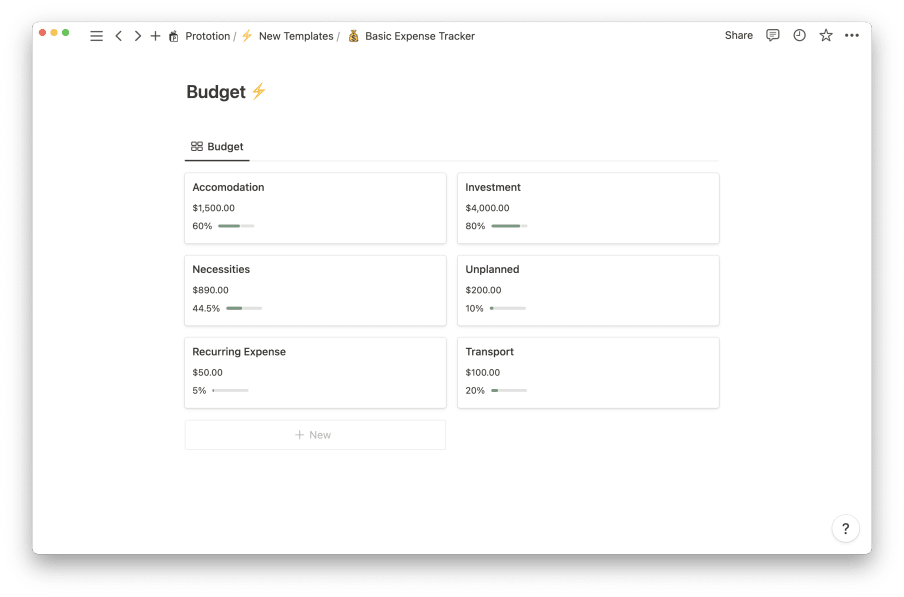The height and width of the screenshot is (597, 904).
Task: Open the Accomodation card
Action: 315,208
